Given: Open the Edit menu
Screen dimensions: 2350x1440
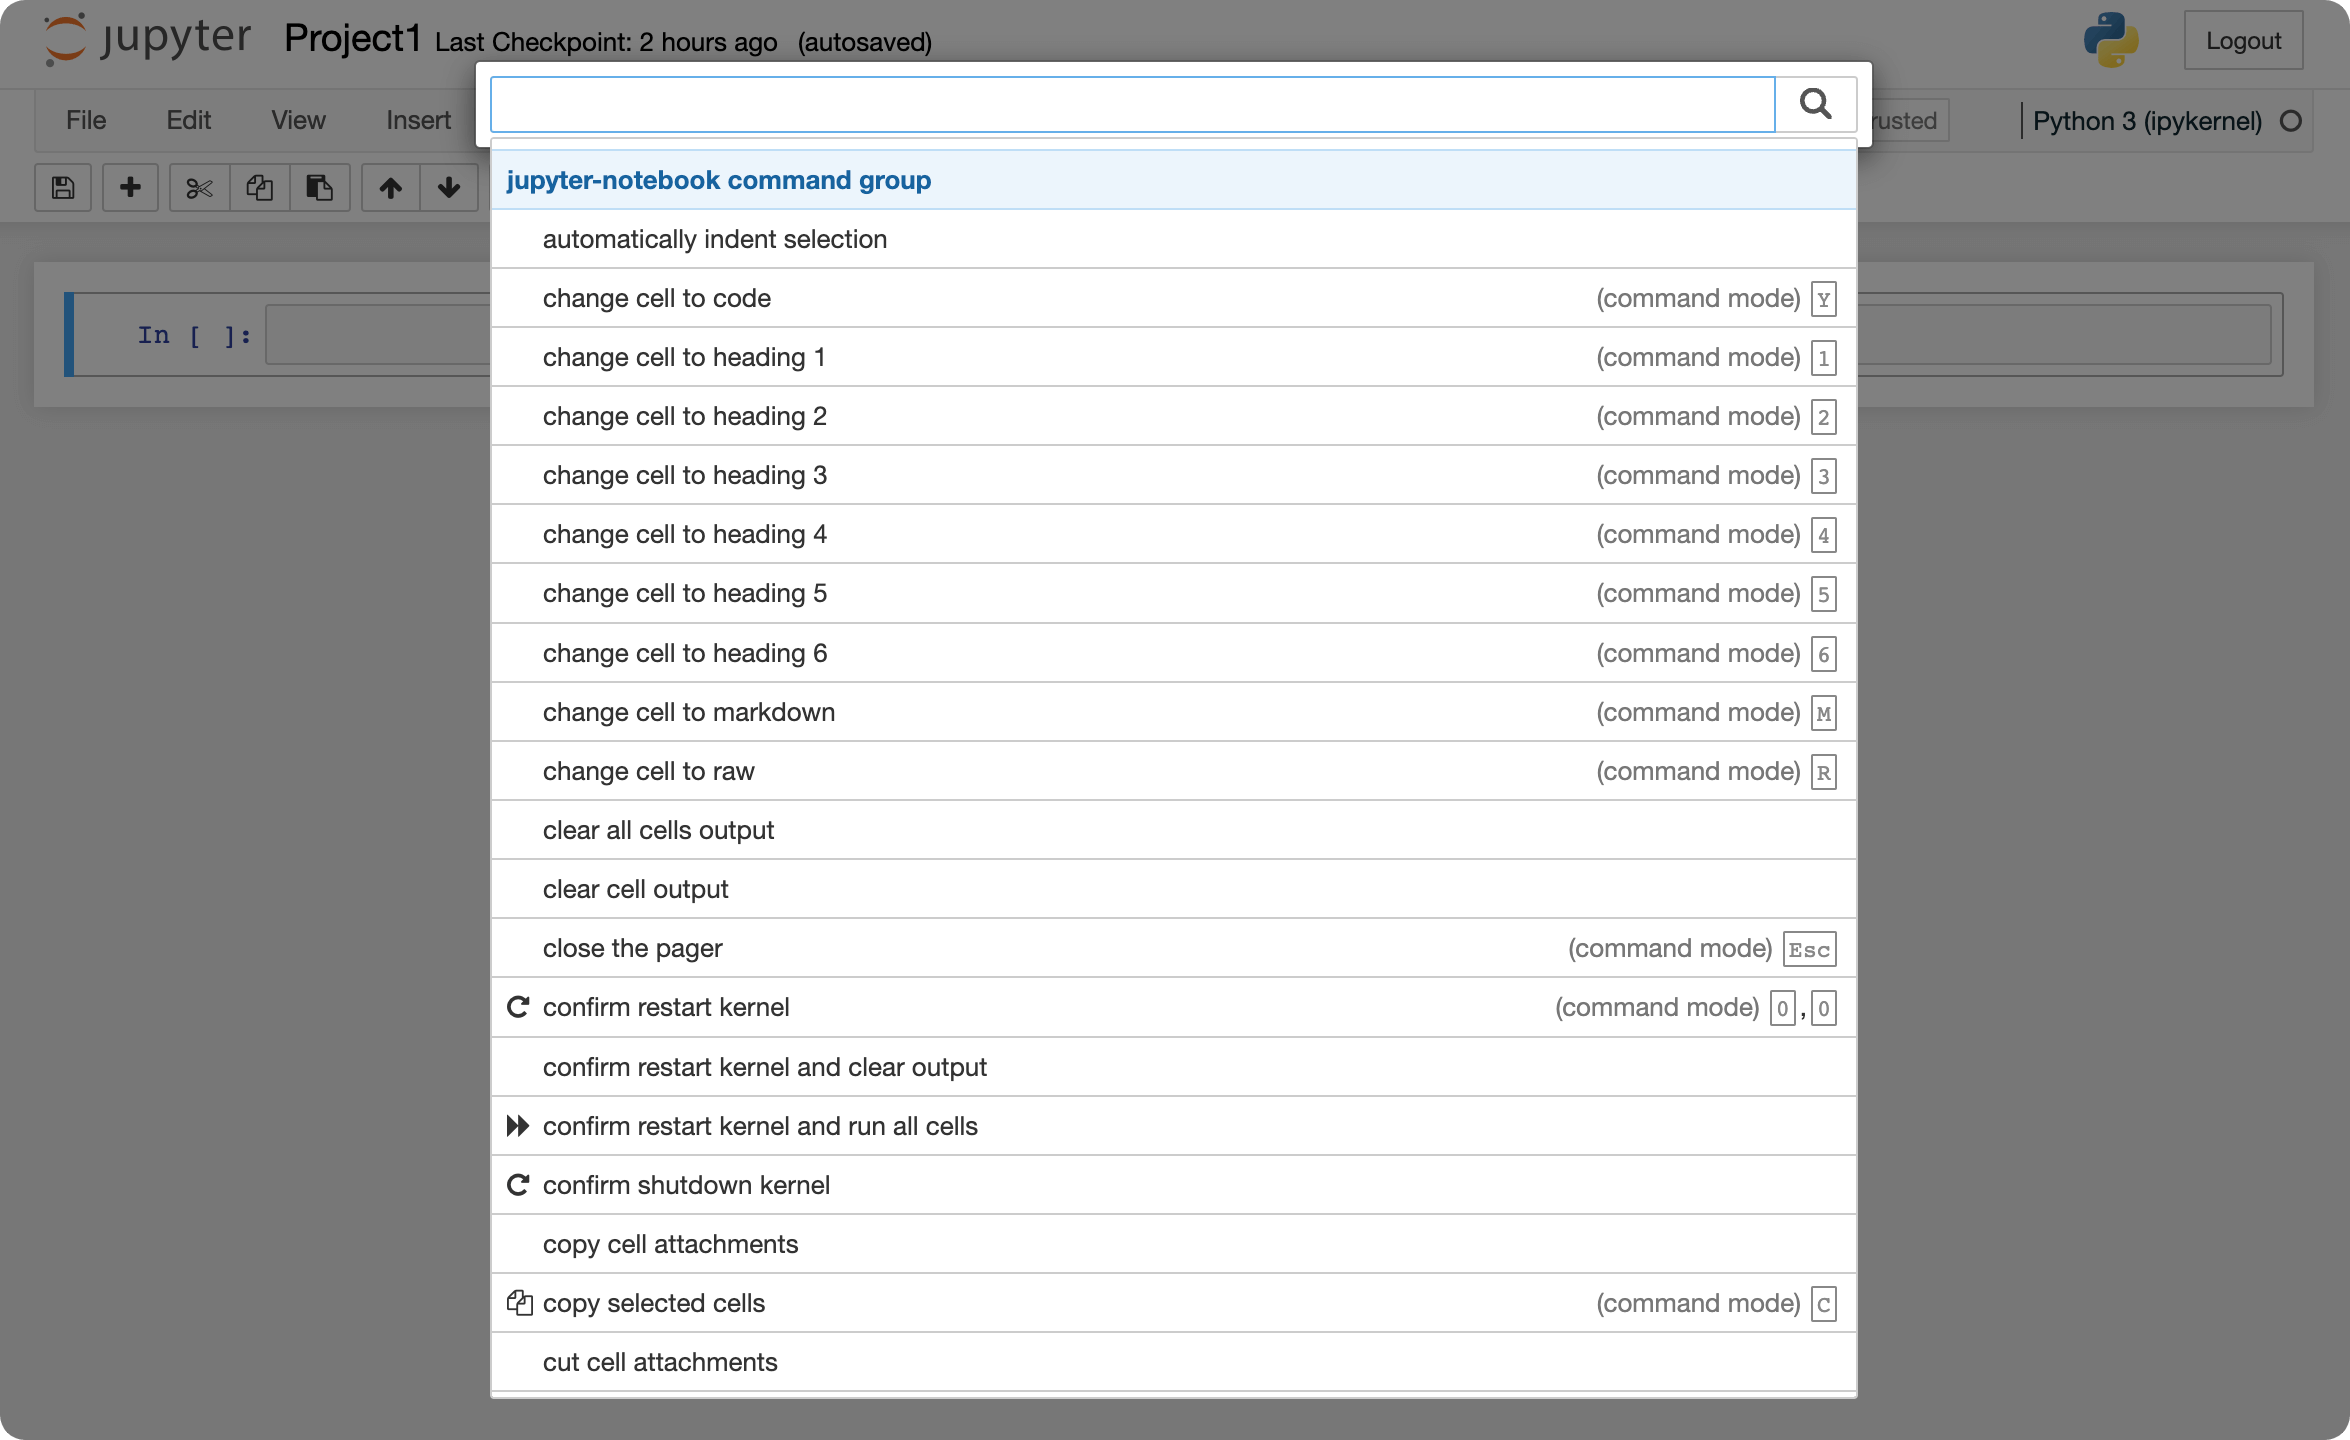Looking at the screenshot, I should [x=188, y=120].
